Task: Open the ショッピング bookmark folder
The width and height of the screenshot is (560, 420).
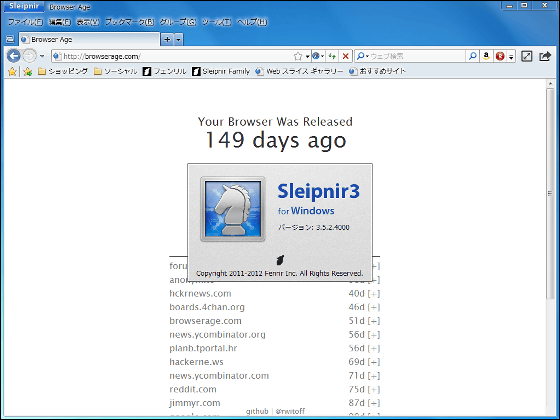Action: pos(63,71)
